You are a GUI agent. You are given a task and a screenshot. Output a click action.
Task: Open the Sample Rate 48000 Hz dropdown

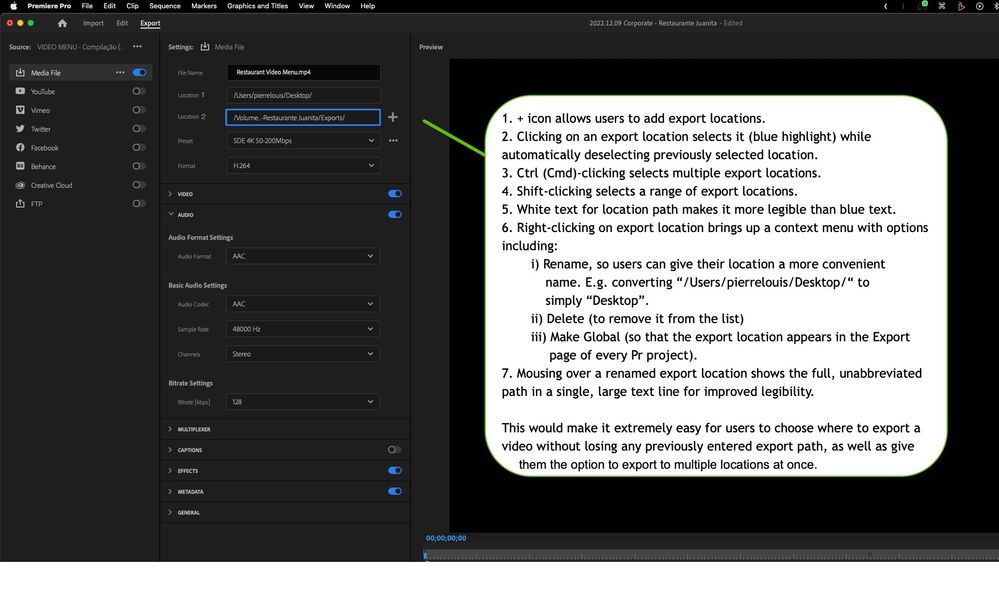coord(303,329)
